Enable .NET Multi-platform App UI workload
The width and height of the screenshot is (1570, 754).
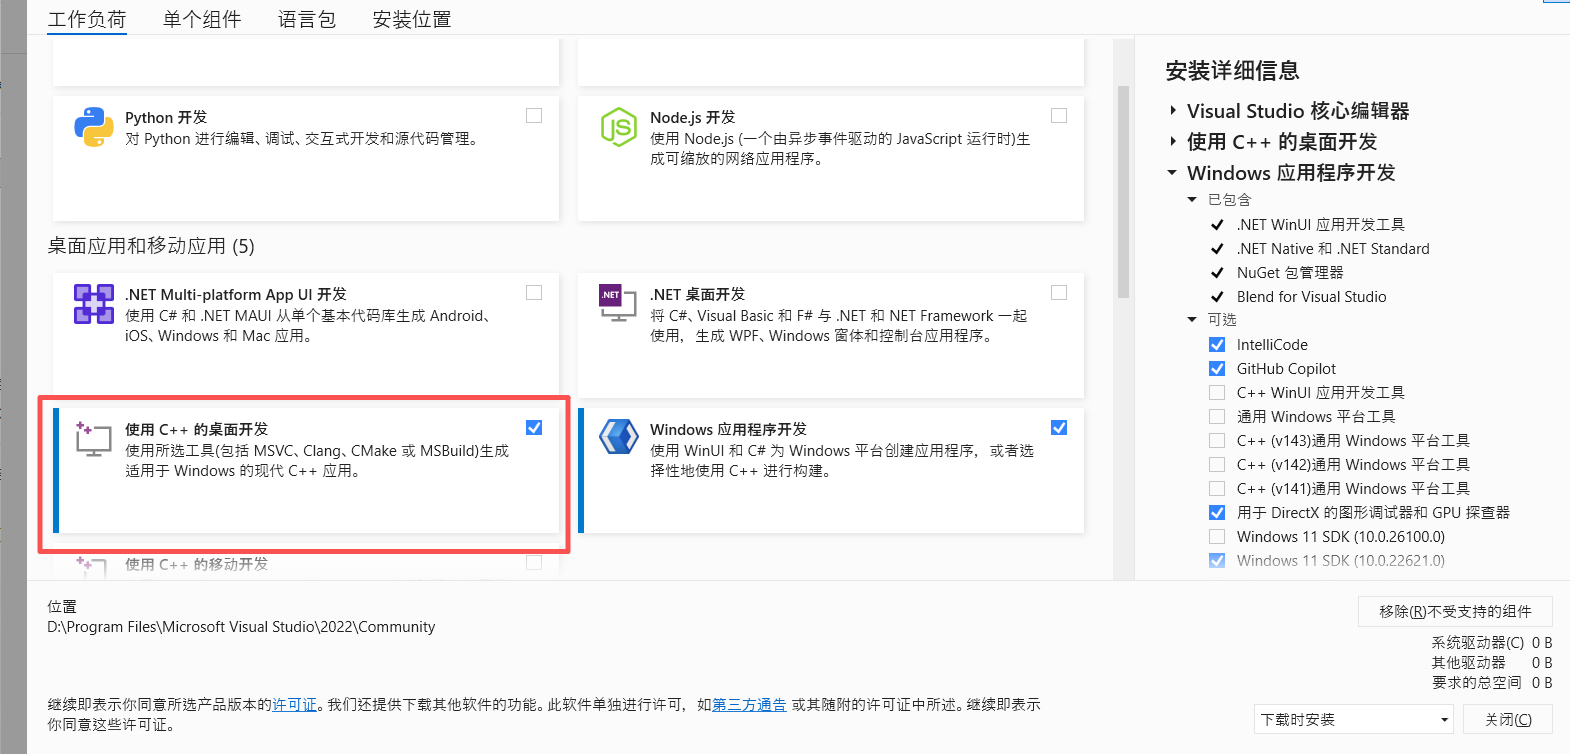534,293
